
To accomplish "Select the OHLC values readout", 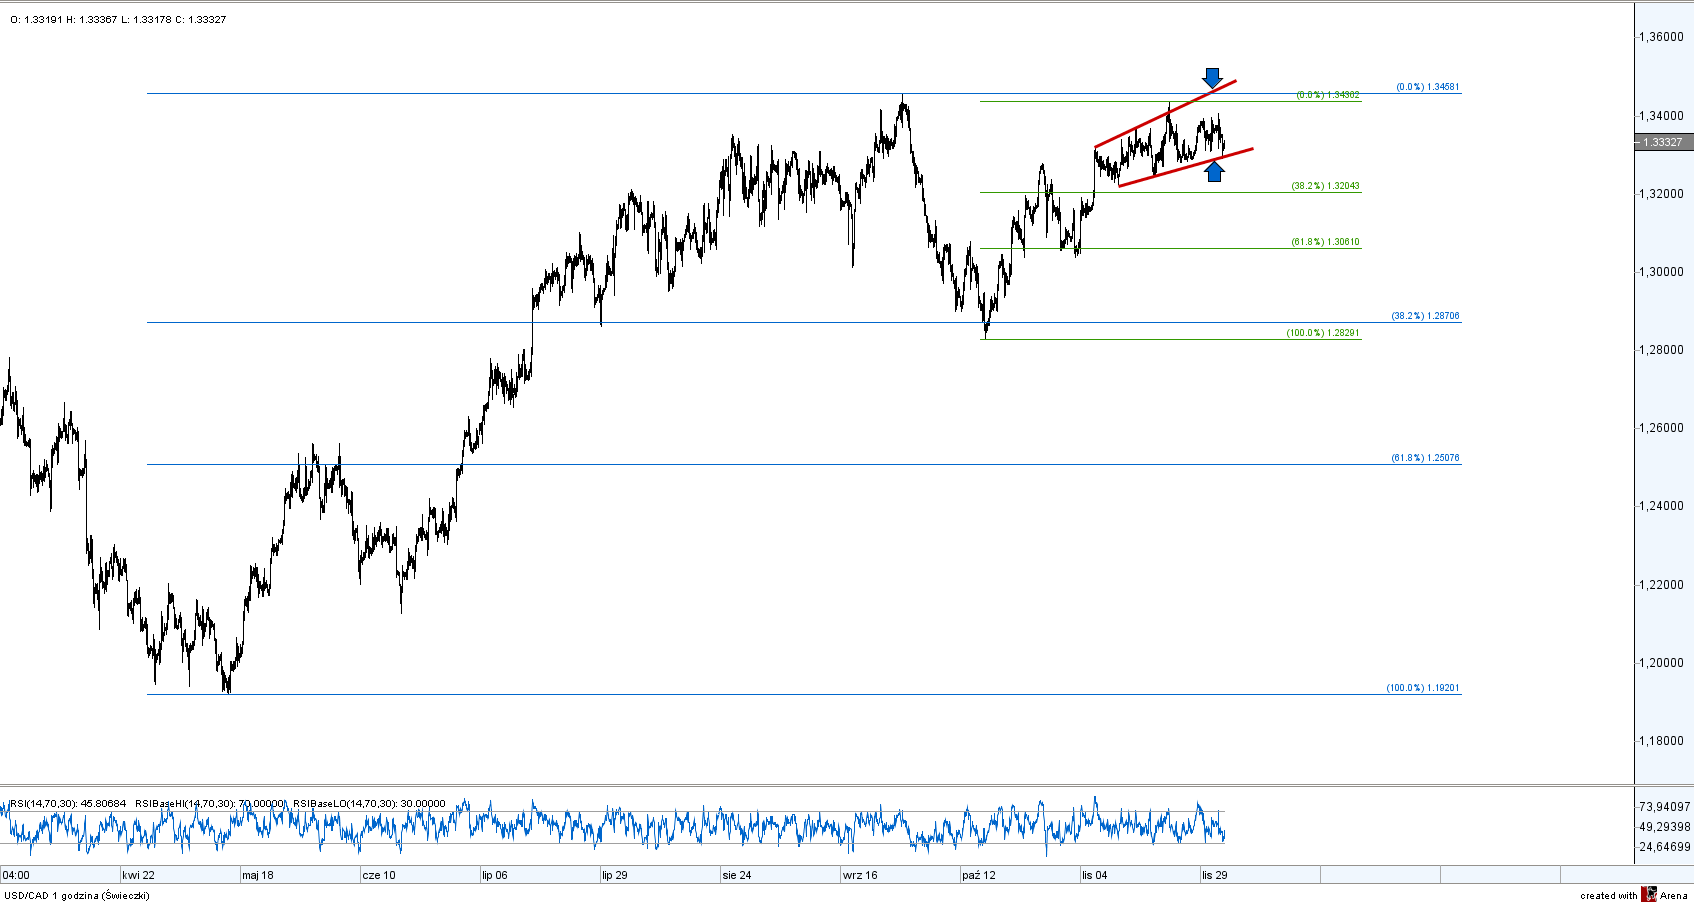I will (x=118, y=20).
